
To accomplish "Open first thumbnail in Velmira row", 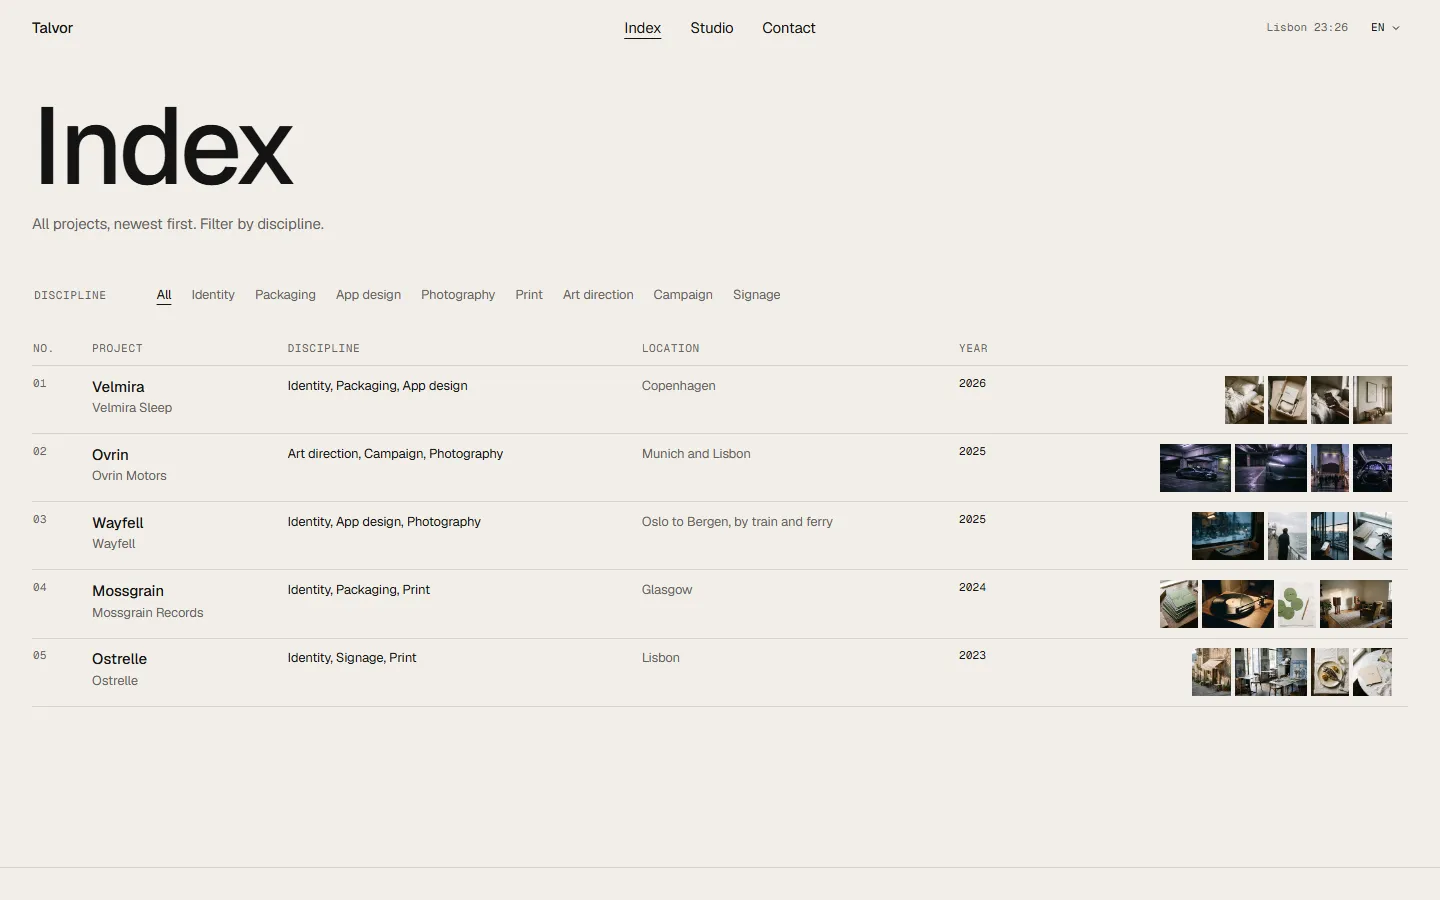I will [1244, 400].
